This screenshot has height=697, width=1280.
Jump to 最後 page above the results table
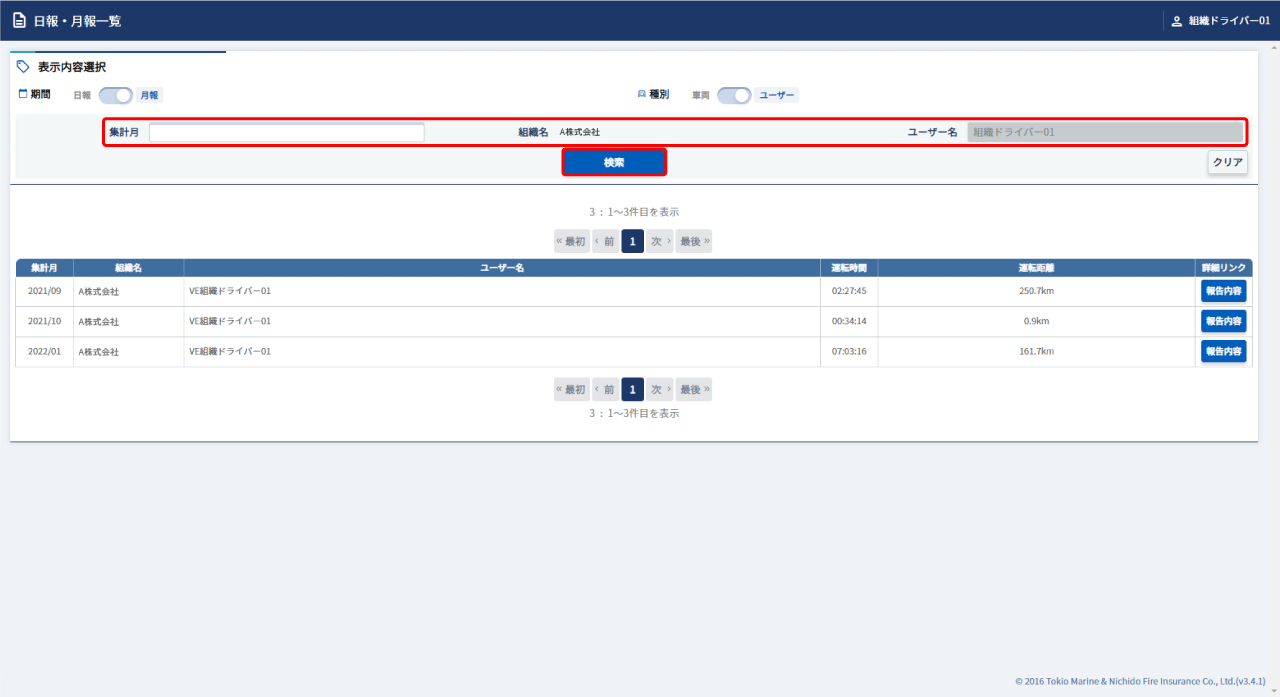click(x=694, y=241)
